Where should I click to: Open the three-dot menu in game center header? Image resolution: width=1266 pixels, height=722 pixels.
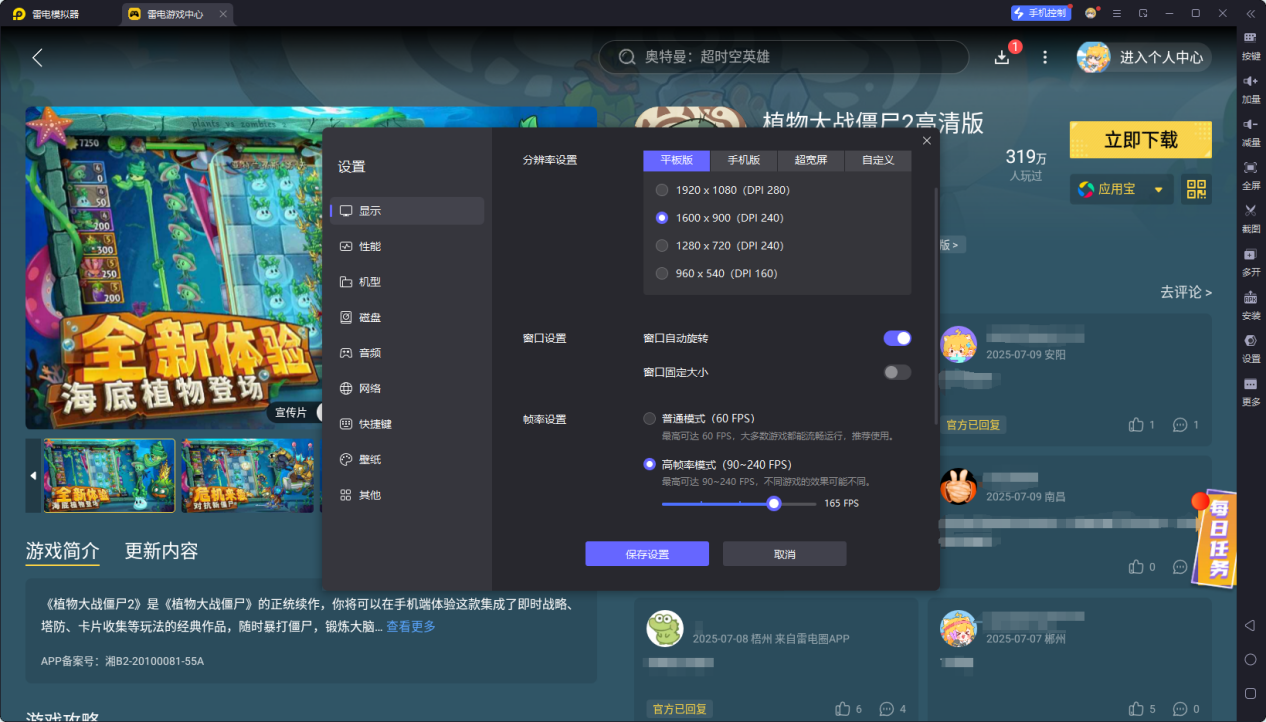pos(1045,57)
